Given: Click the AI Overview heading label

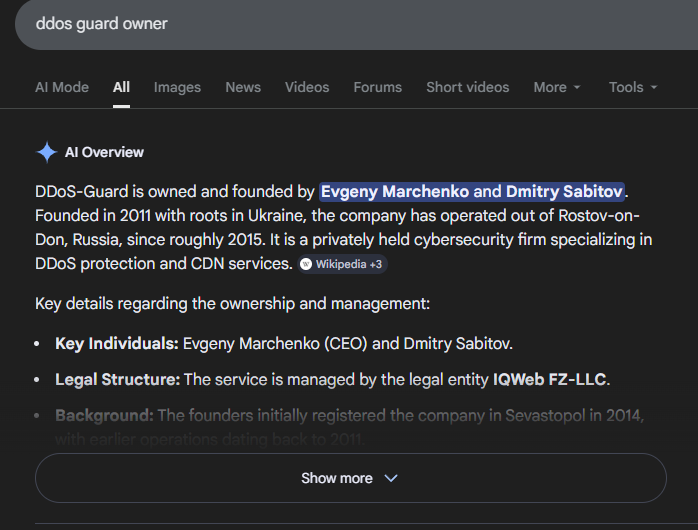Looking at the screenshot, I should (104, 152).
